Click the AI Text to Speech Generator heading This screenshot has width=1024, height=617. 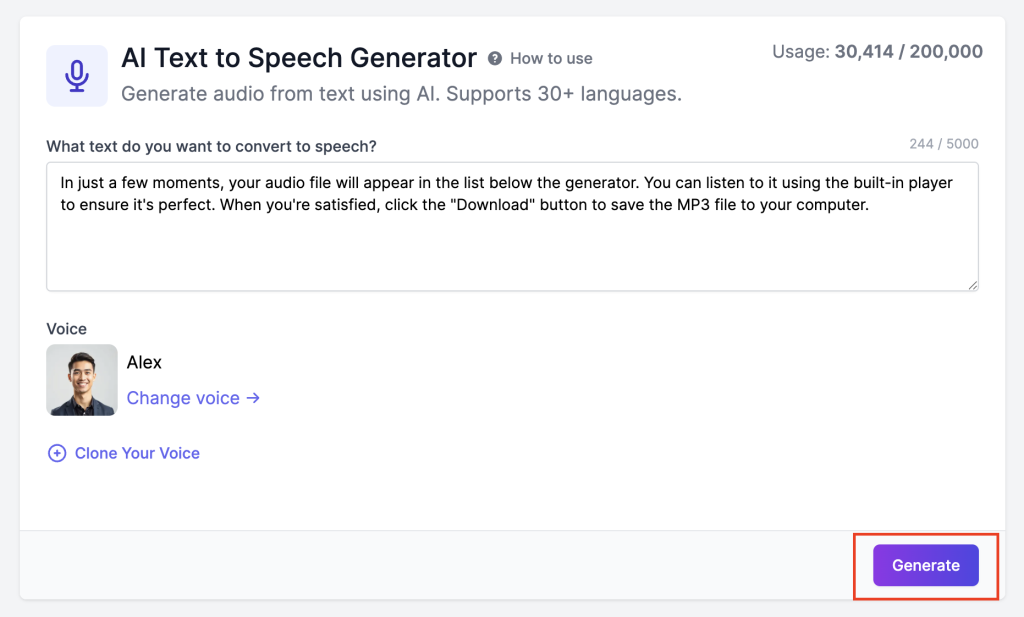pyautogui.click(x=299, y=58)
